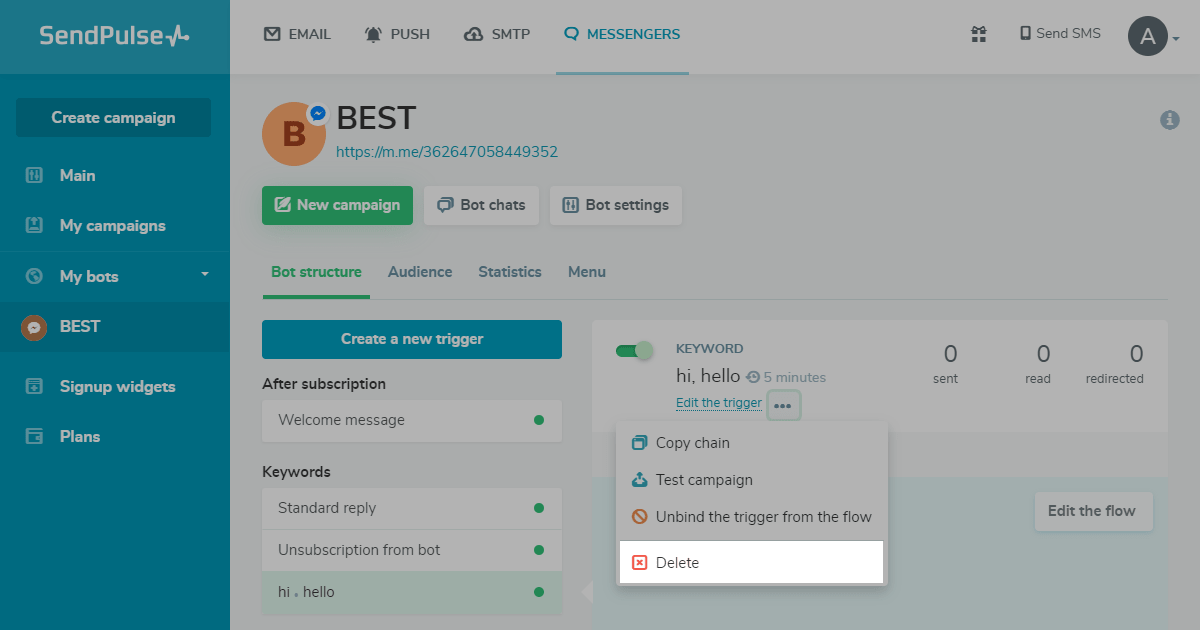Open Bot chats

pyautogui.click(x=481, y=205)
